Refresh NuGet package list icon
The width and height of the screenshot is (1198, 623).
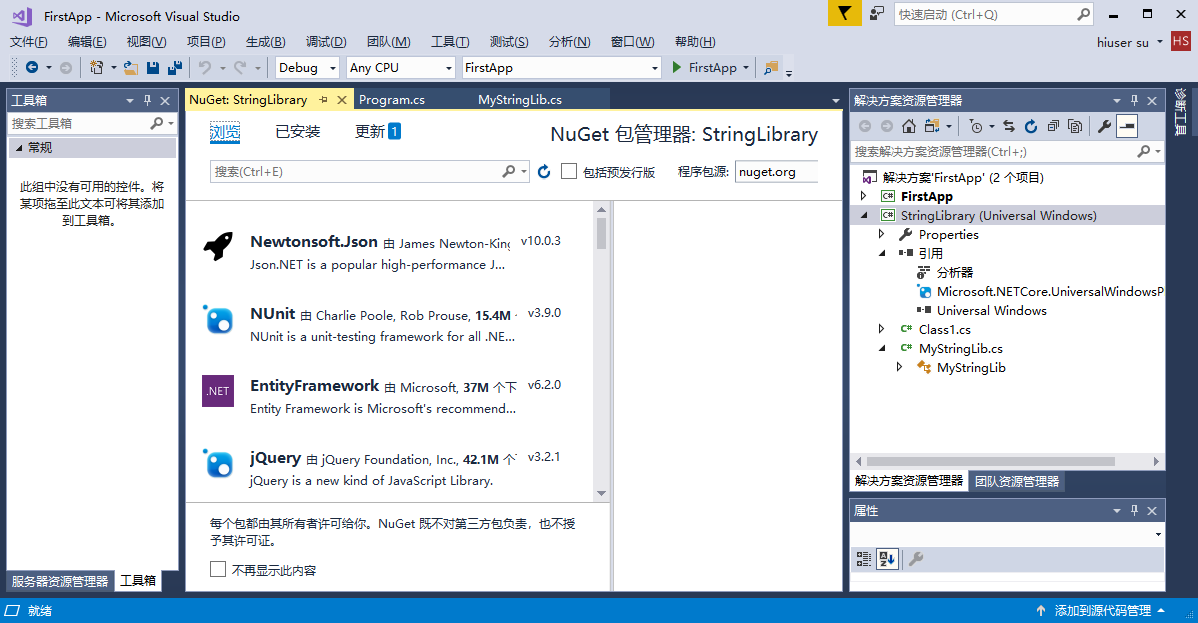544,172
